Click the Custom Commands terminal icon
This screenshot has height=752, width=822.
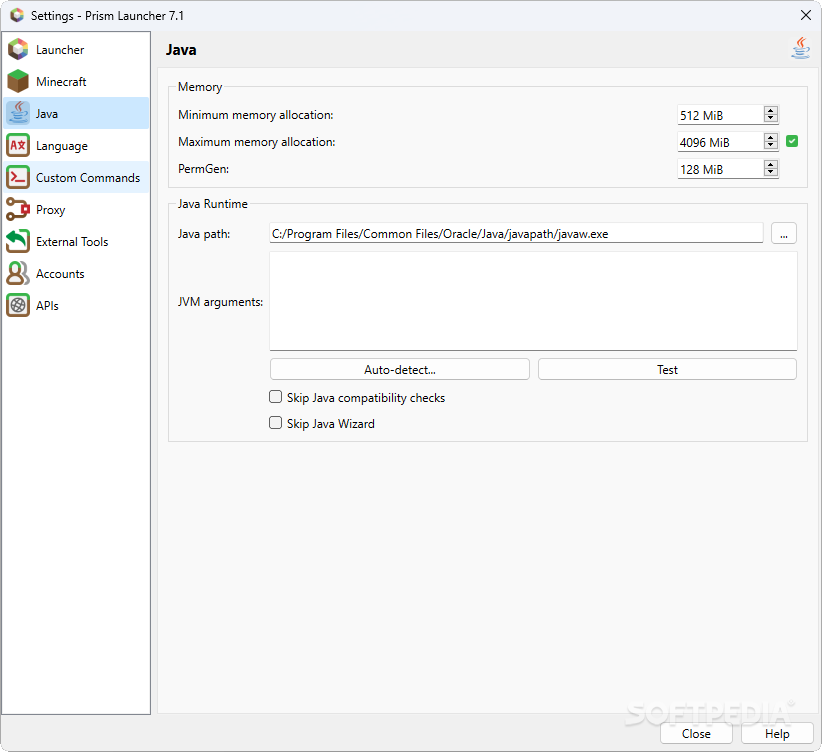[x=18, y=177]
